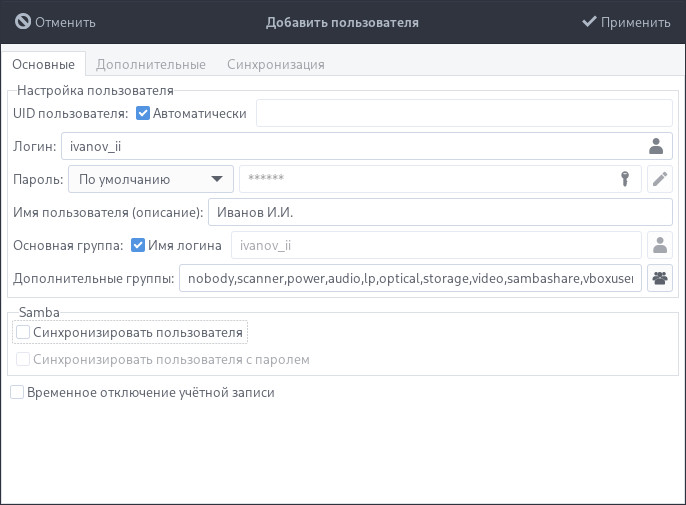The width and height of the screenshot is (686, 505).
Task: Uncheck the Автоматически UID checkbox
Action: (x=143, y=113)
